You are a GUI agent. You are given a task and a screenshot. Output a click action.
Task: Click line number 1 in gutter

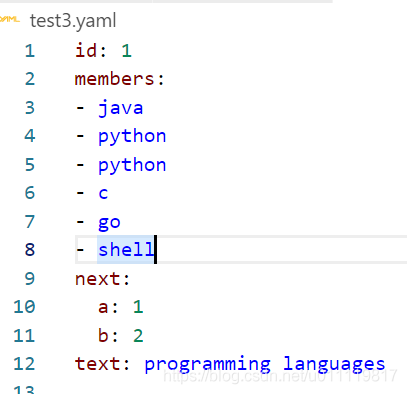tap(30, 51)
